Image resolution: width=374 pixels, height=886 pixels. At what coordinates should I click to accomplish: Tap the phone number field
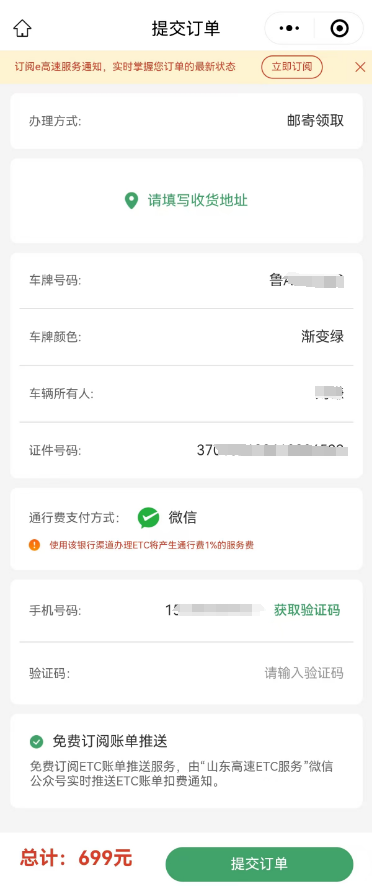(215, 610)
